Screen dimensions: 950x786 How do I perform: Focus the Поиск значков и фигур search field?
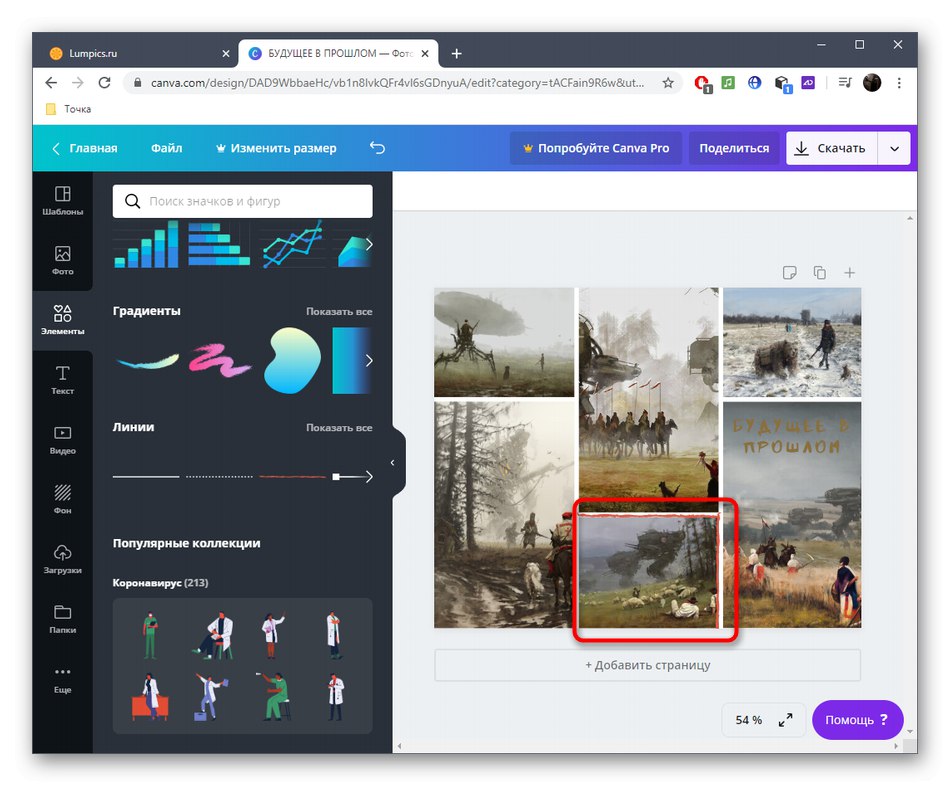coord(242,201)
